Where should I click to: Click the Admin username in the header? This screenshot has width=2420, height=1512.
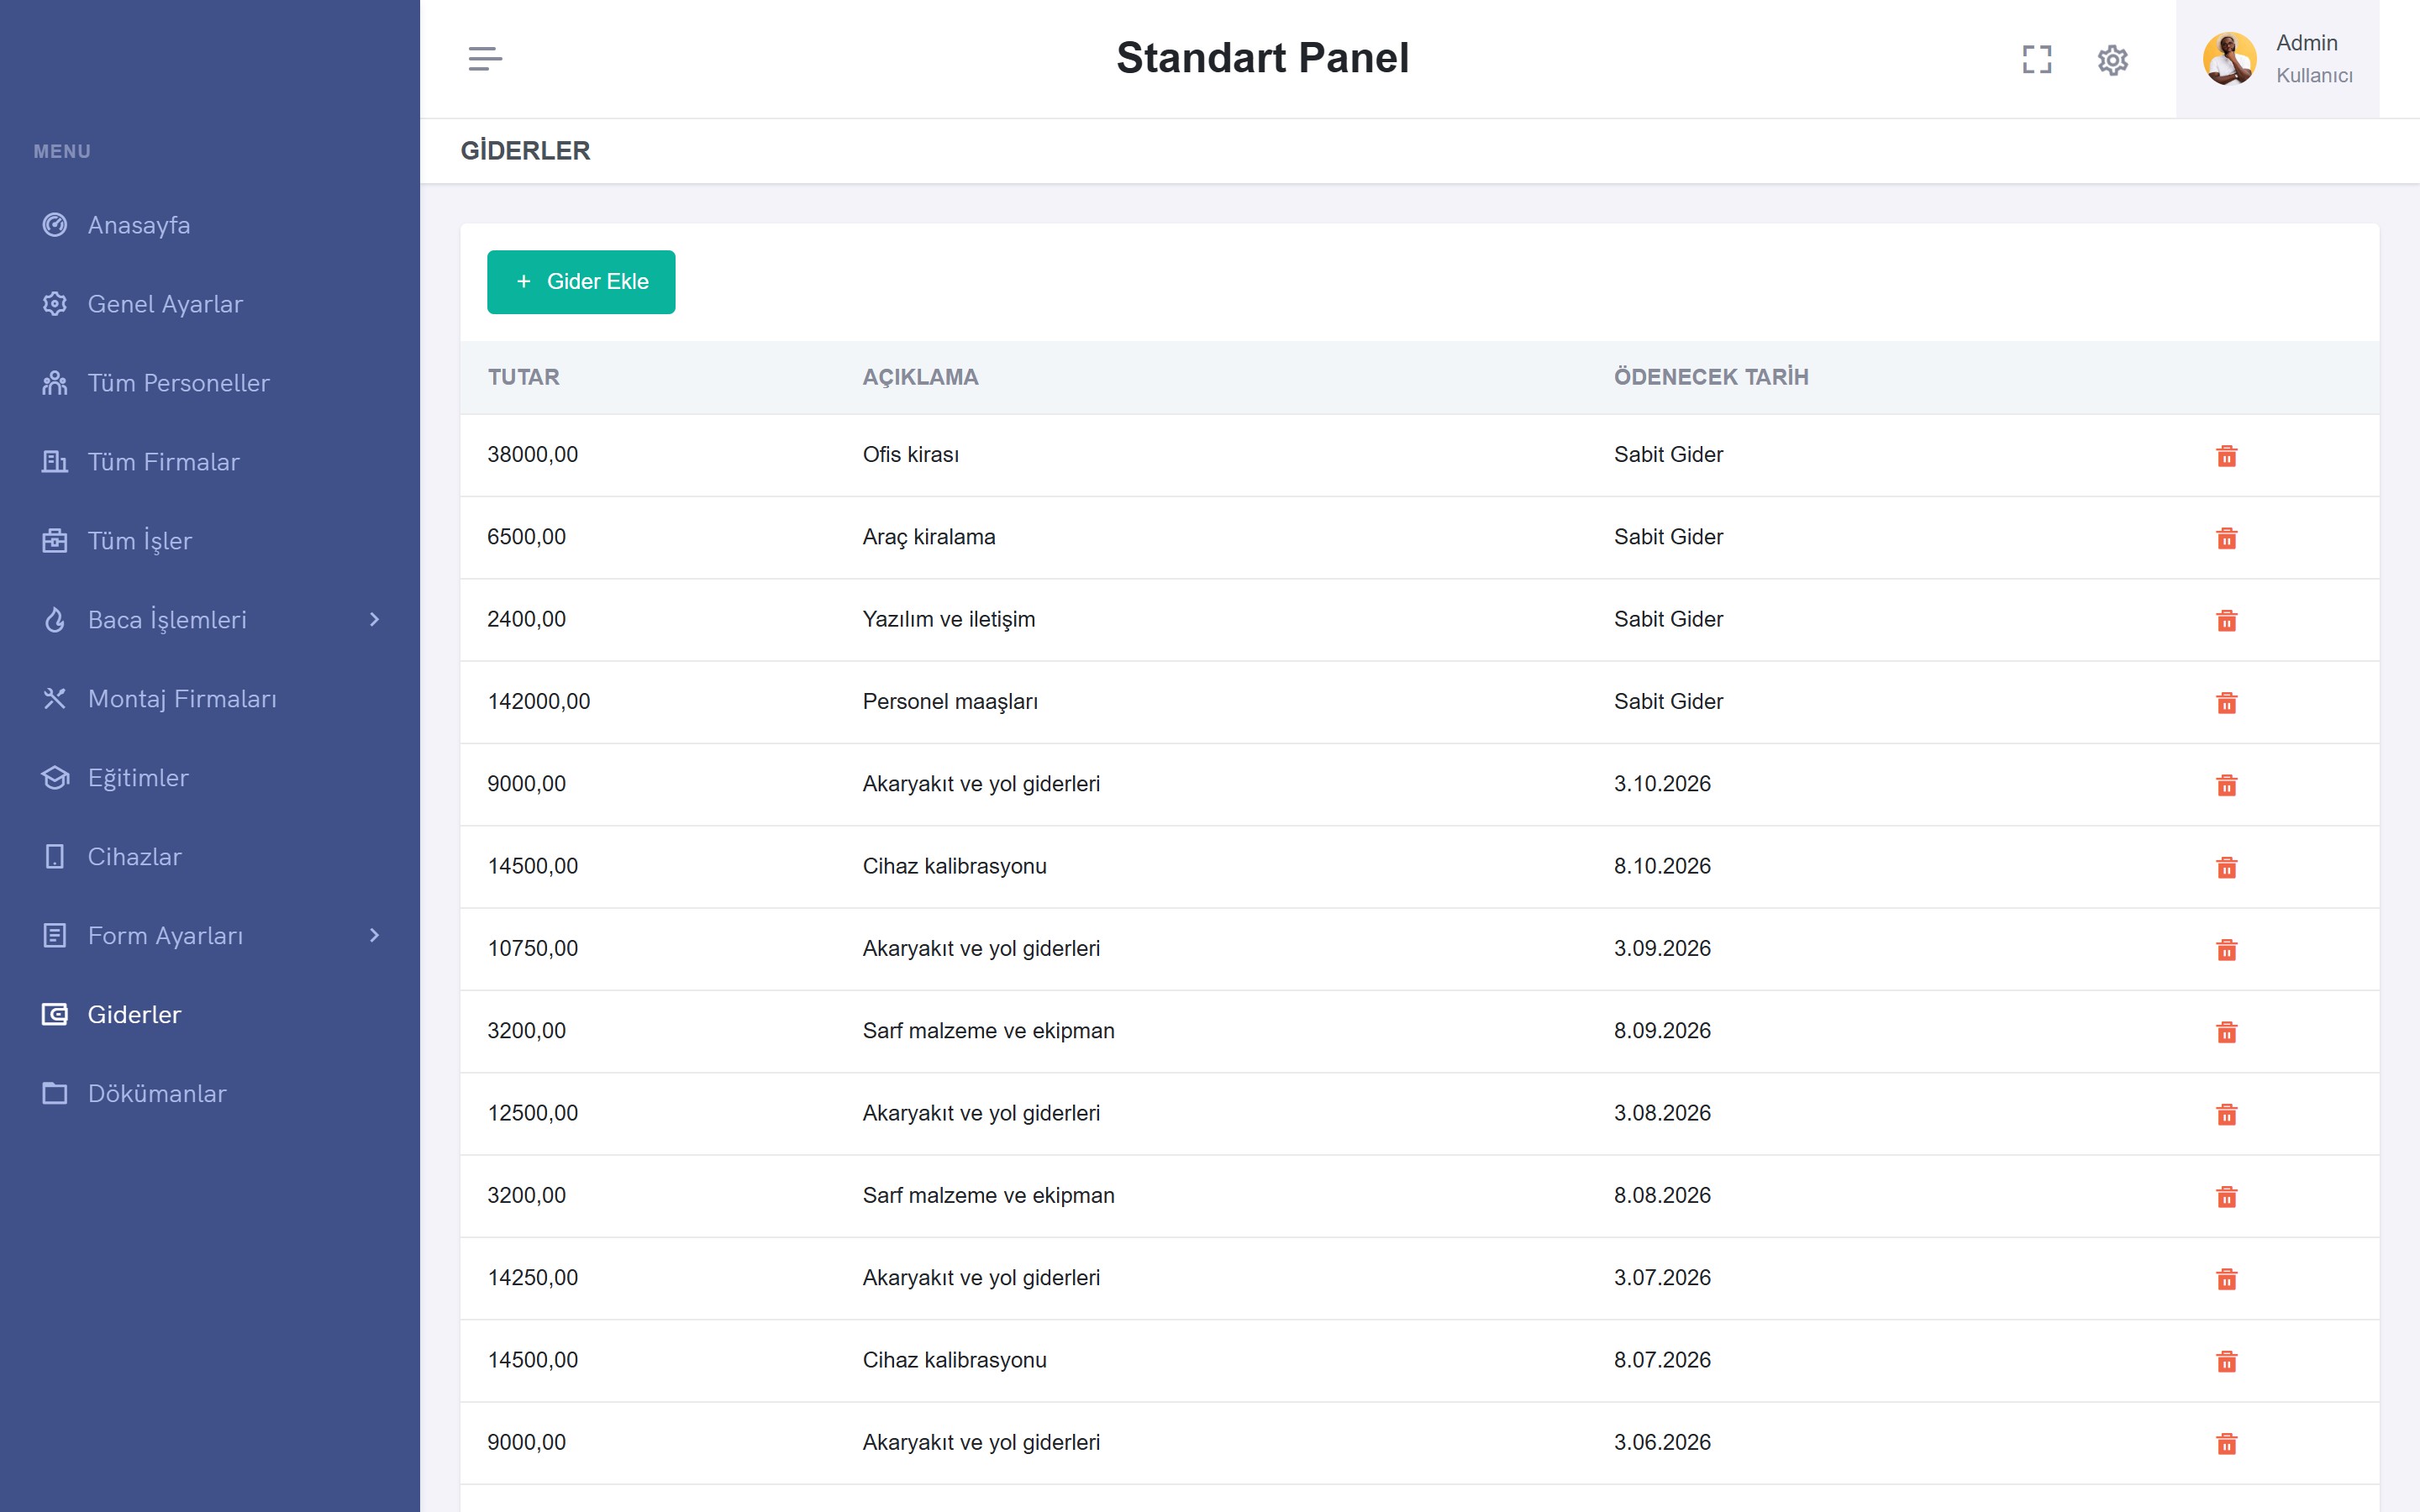[2306, 43]
